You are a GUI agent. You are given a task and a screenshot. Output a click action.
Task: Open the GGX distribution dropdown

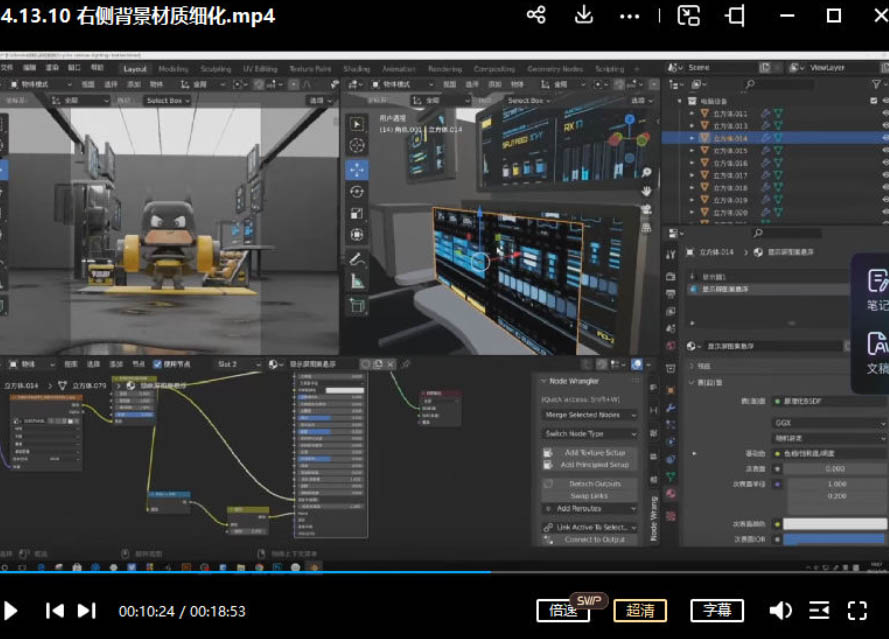click(x=830, y=423)
